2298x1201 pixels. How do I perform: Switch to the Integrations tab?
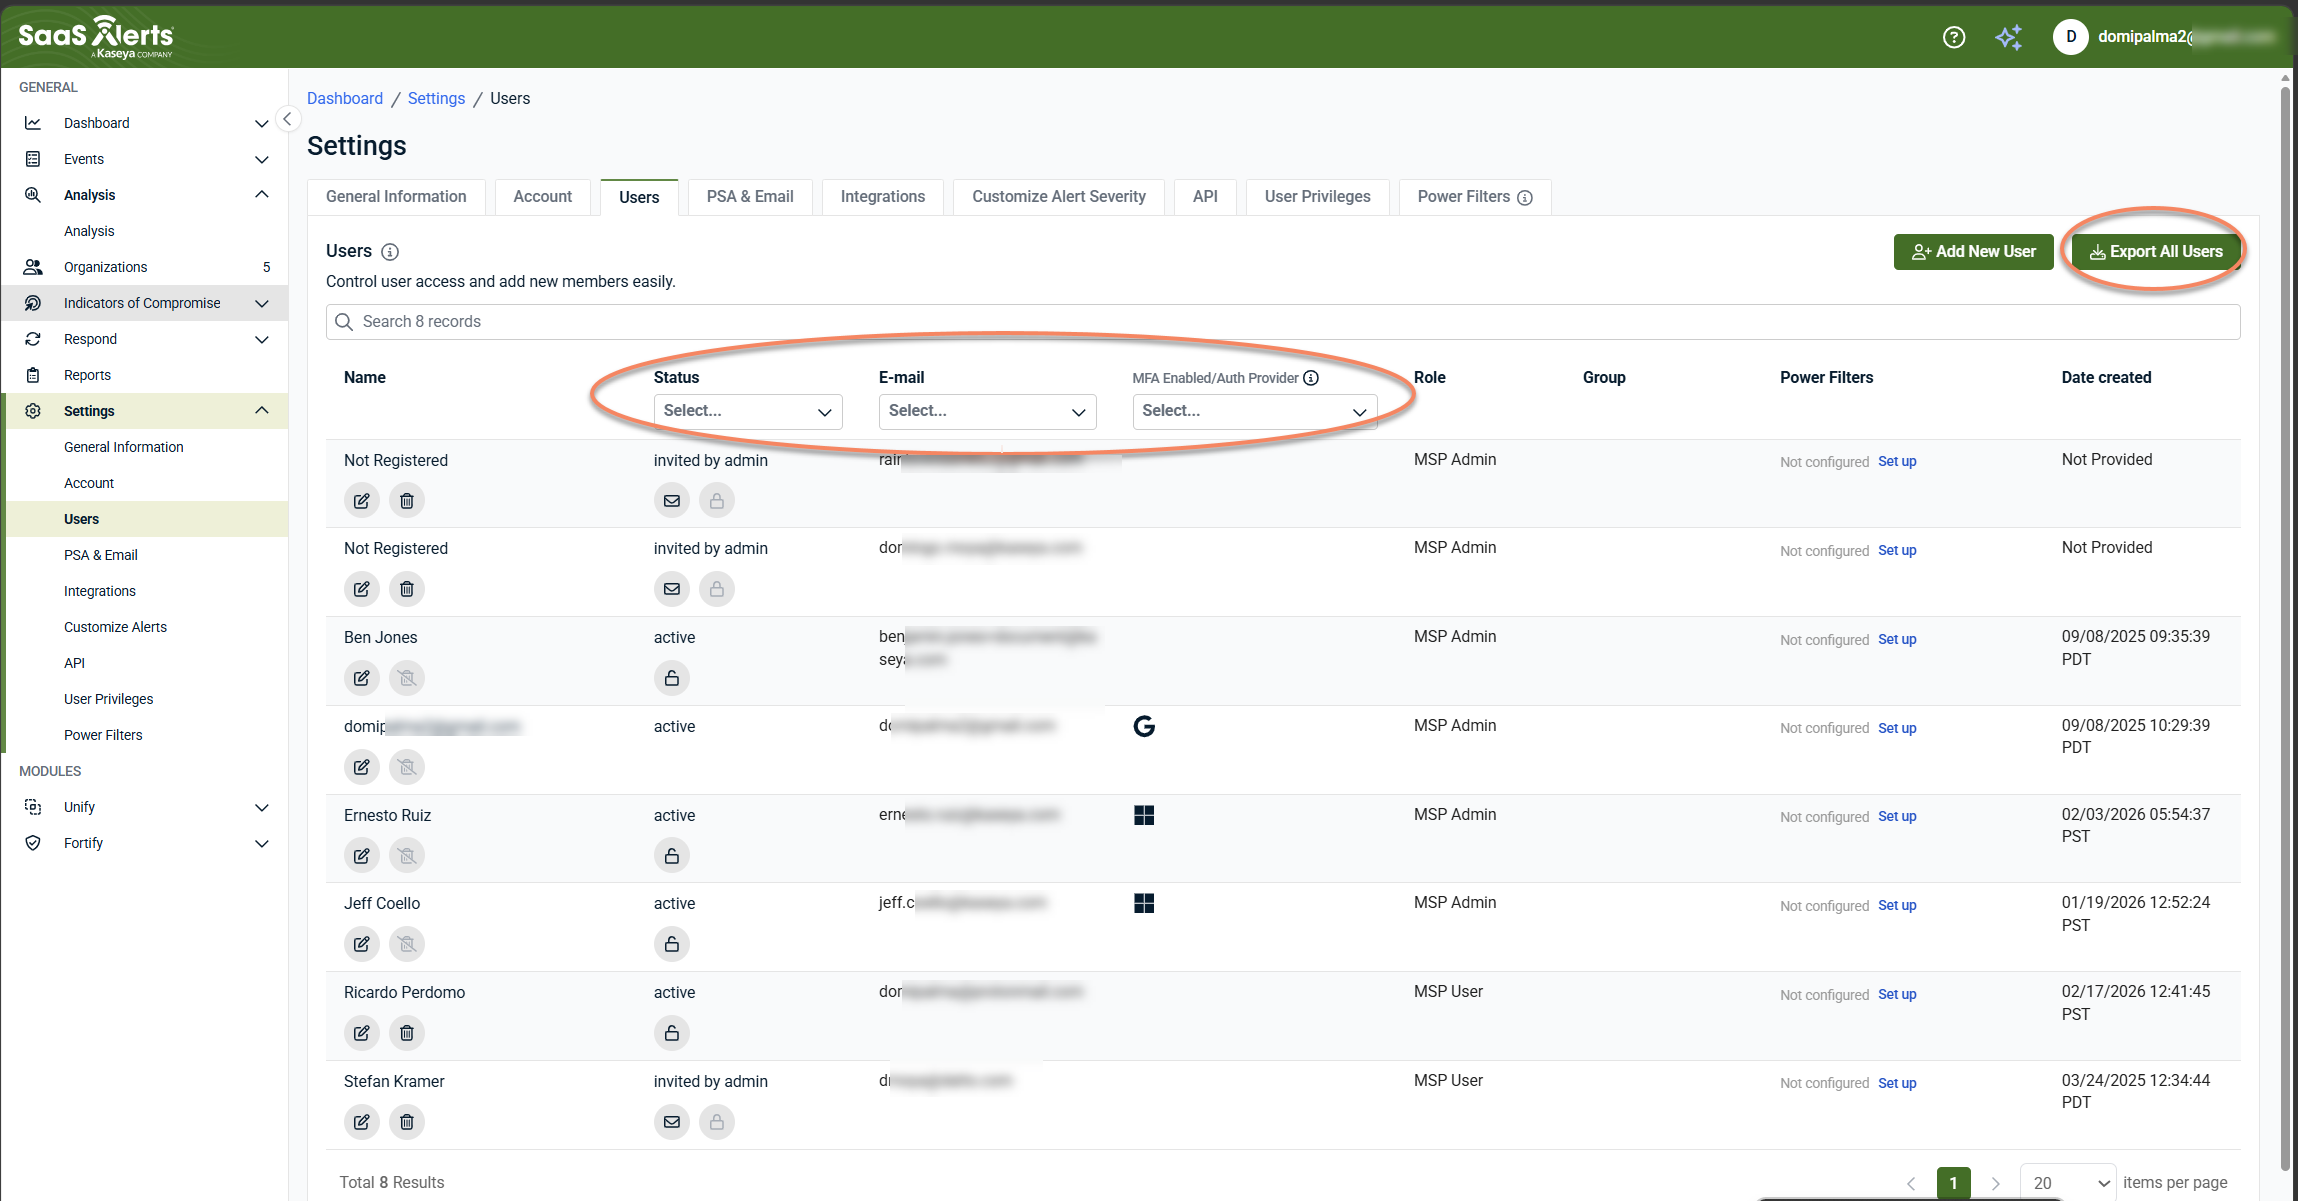[883, 197]
